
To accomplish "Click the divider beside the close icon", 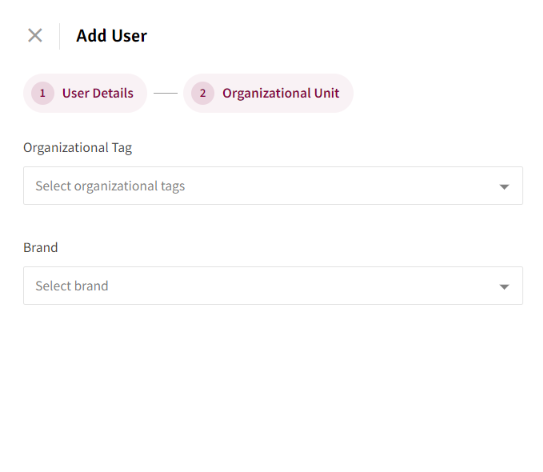I will tap(60, 36).
